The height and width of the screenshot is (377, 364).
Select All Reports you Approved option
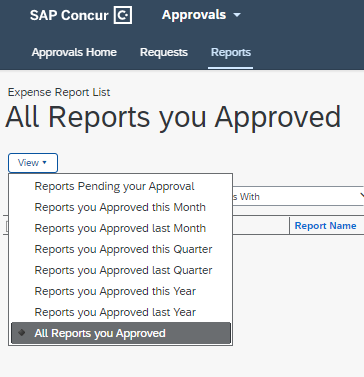pyautogui.click(x=120, y=333)
